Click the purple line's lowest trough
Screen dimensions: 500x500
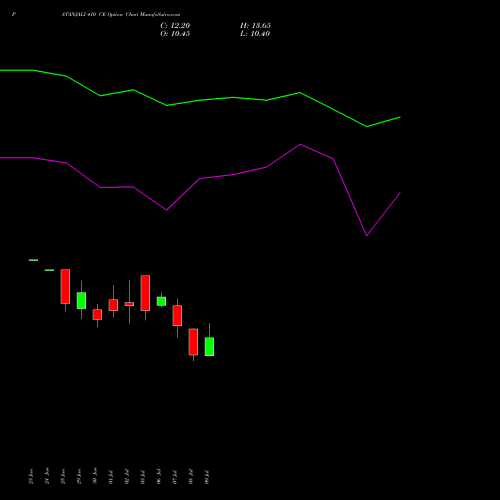point(367,235)
